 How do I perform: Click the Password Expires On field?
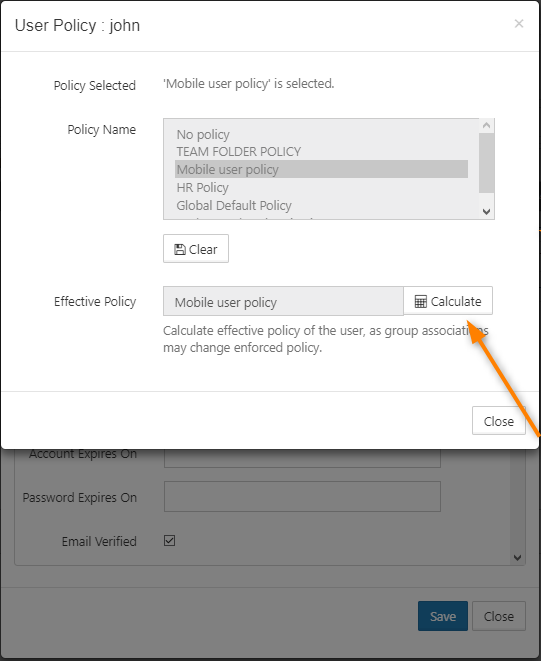302,497
